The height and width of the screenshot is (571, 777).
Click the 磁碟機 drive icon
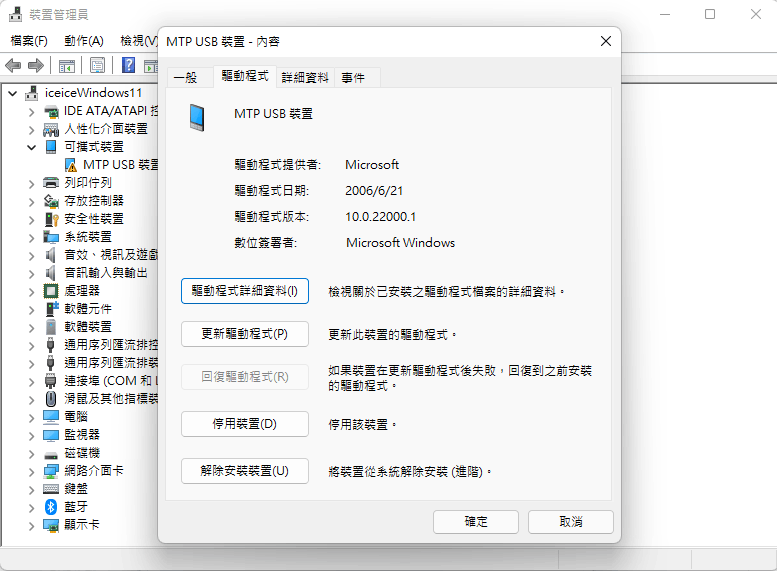pyautogui.click(x=51, y=455)
